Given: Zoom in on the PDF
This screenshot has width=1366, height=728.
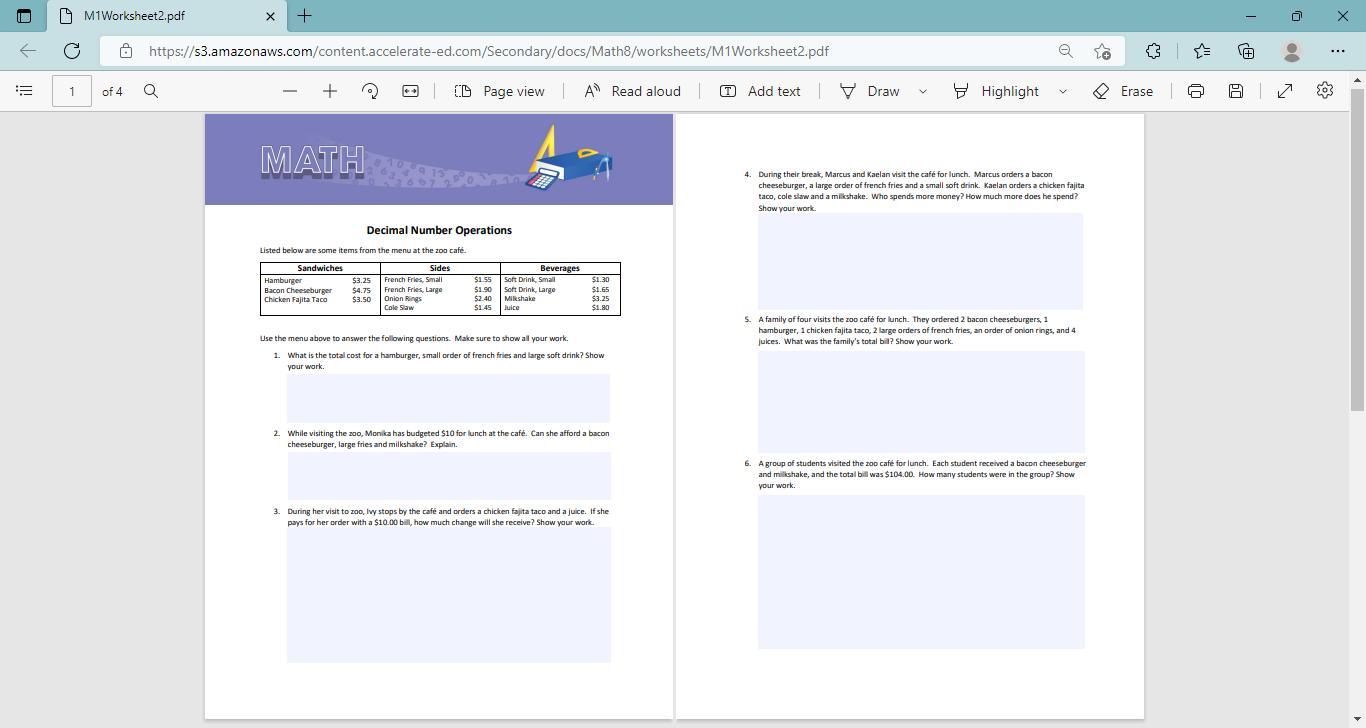Looking at the screenshot, I should pyautogui.click(x=330, y=91).
